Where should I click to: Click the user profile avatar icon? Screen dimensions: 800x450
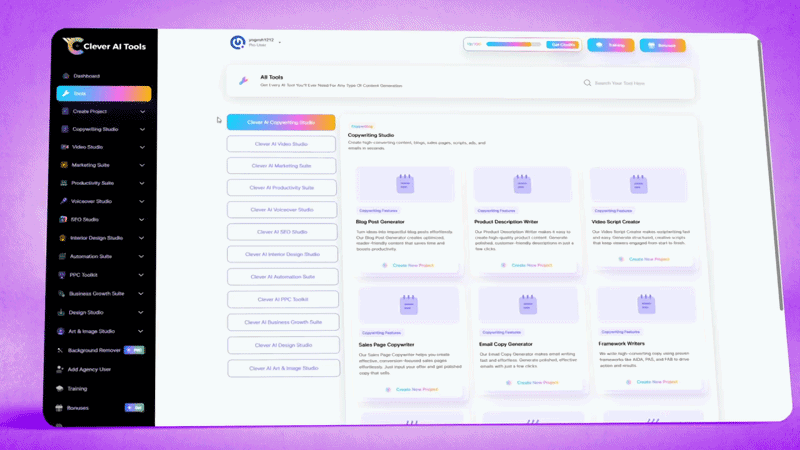pyautogui.click(x=238, y=43)
